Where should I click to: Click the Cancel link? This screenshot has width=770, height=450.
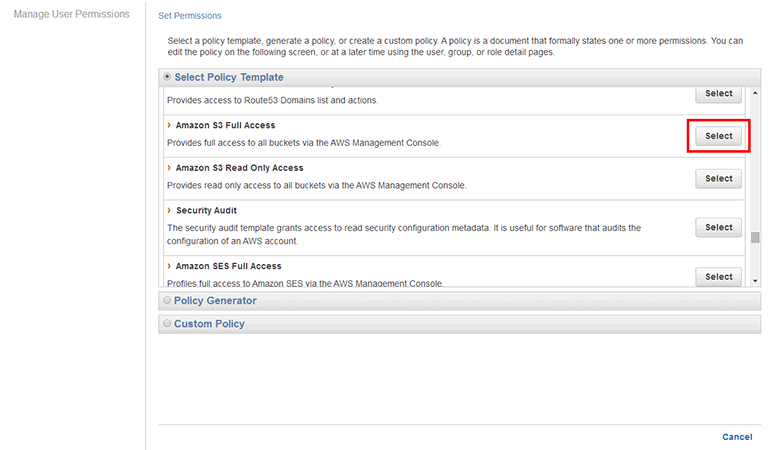click(737, 437)
